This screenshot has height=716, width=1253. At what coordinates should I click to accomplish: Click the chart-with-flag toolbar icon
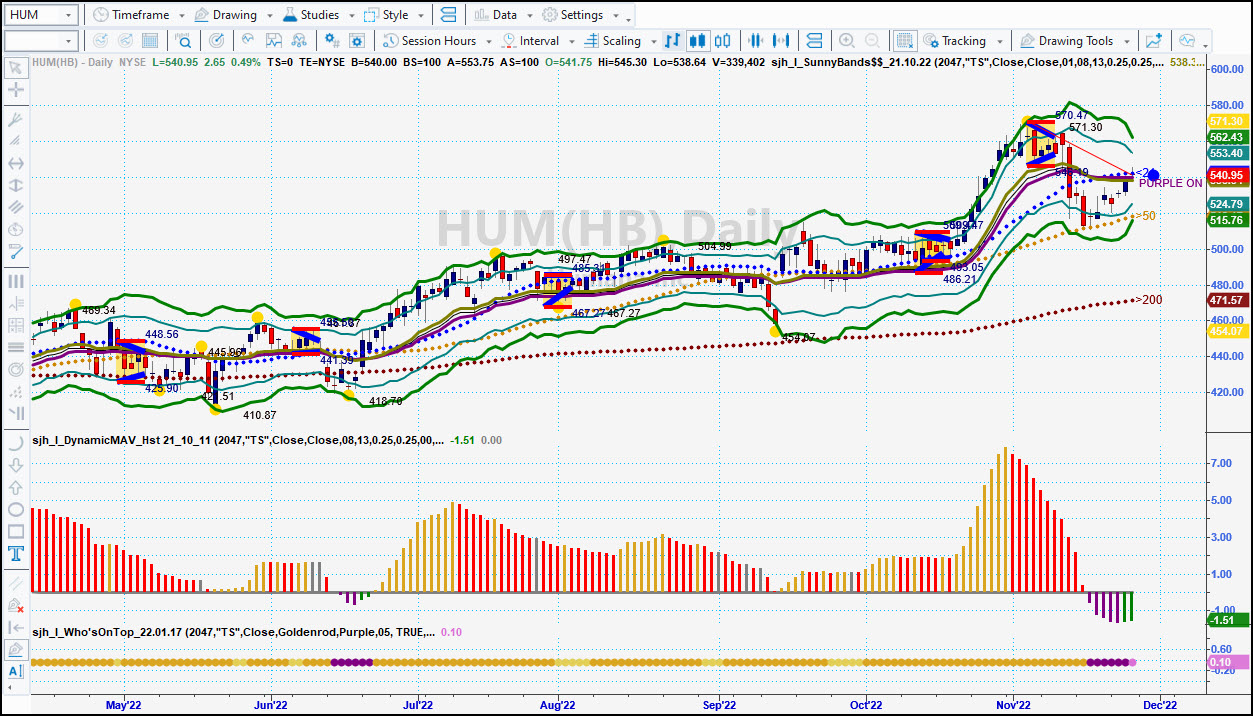[x=273, y=41]
